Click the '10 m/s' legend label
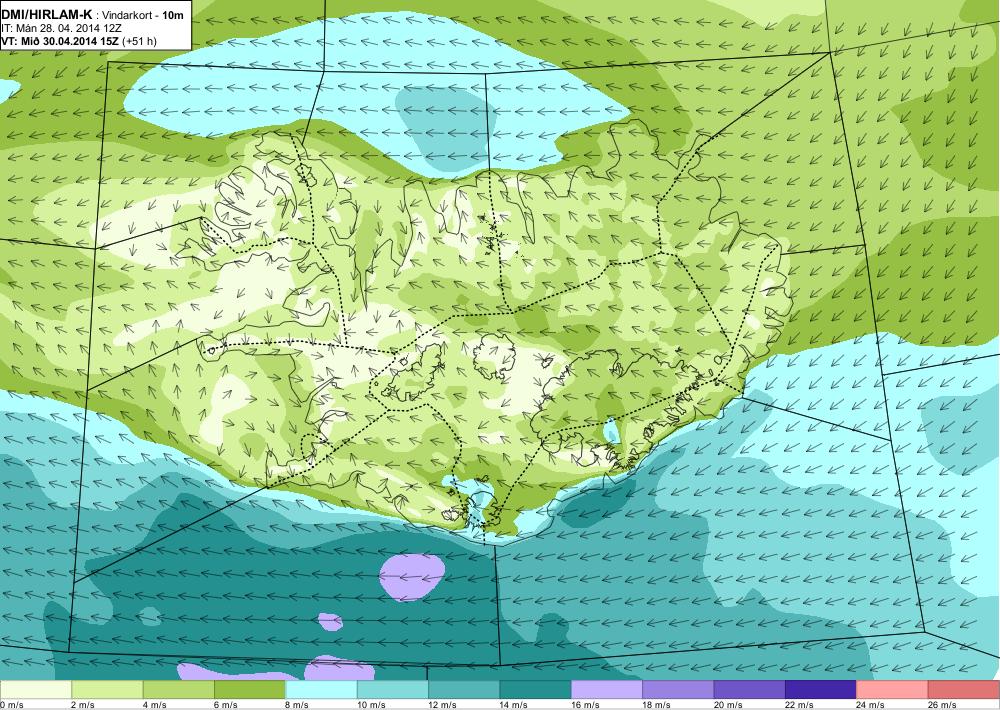 [x=371, y=705]
